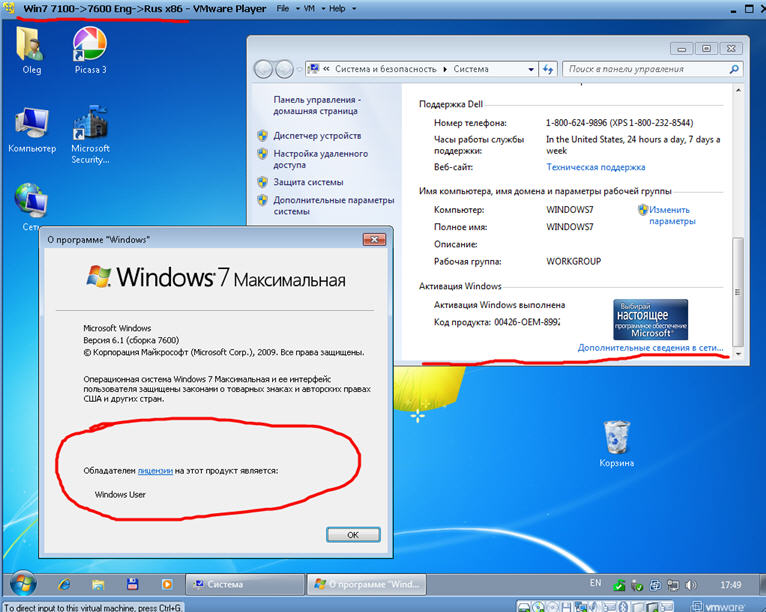
Task: Click the scrollbar thumb in Система window
Action: (738, 292)
